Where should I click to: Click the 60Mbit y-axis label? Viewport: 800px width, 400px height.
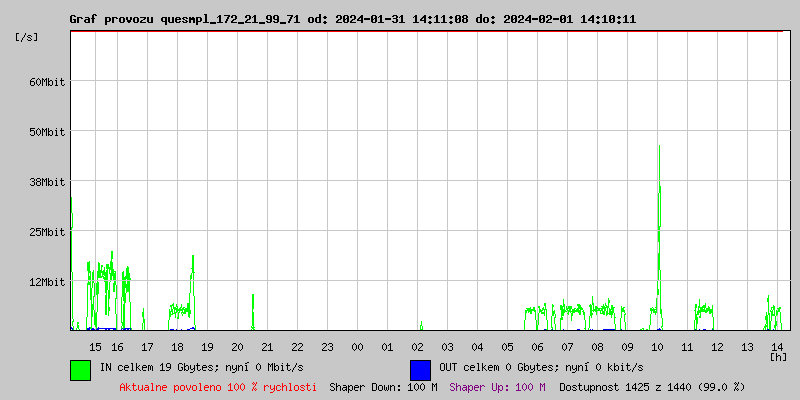tap(47, 82)
